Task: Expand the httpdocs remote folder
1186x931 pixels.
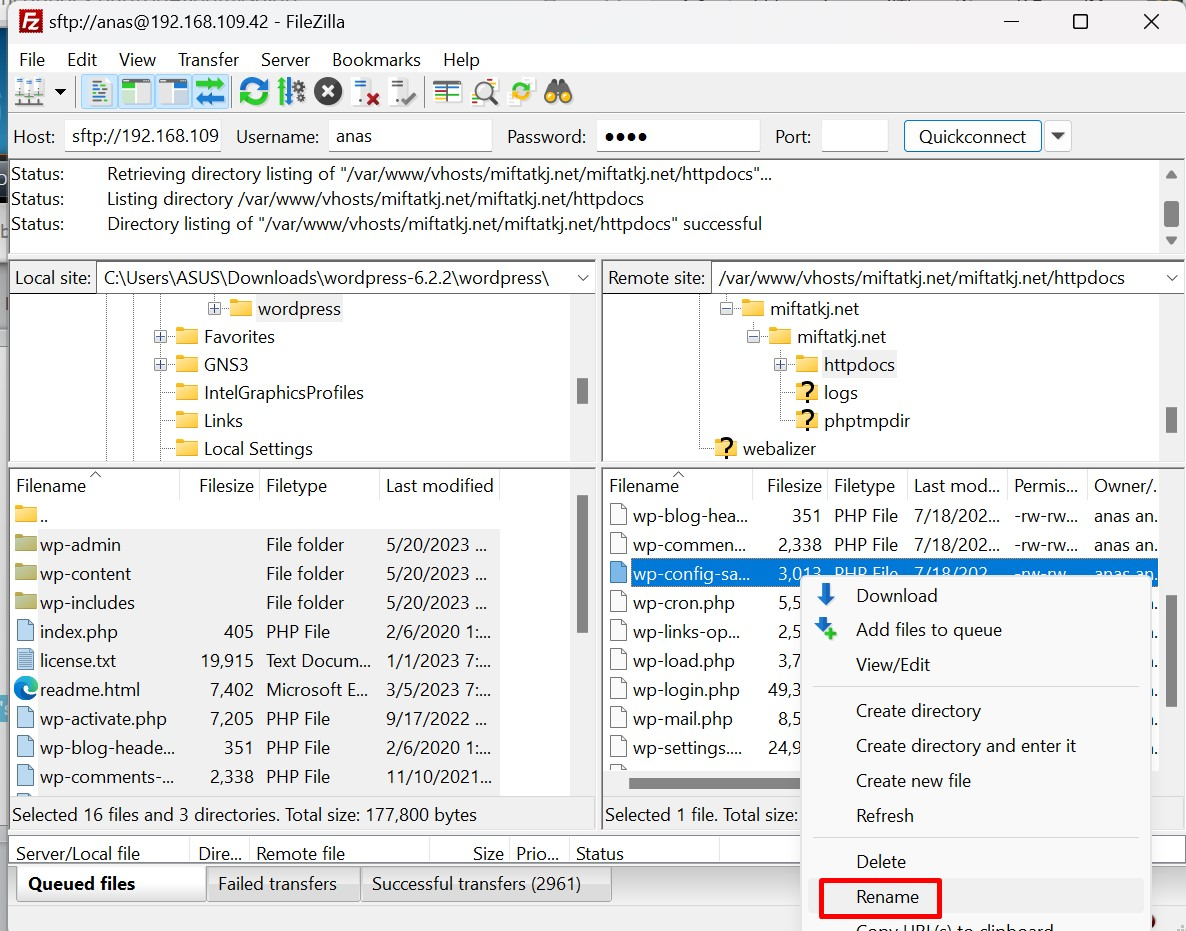Action: tap(781, 365)
